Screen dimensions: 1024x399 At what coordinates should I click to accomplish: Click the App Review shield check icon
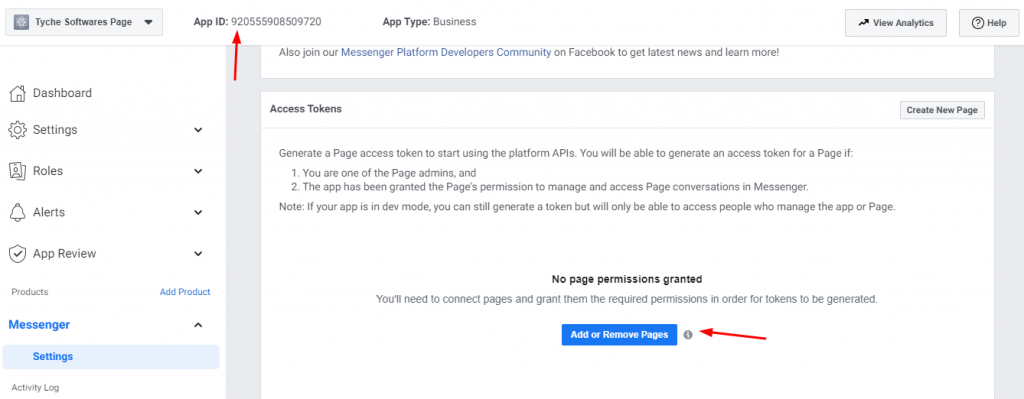click(17, 253)
